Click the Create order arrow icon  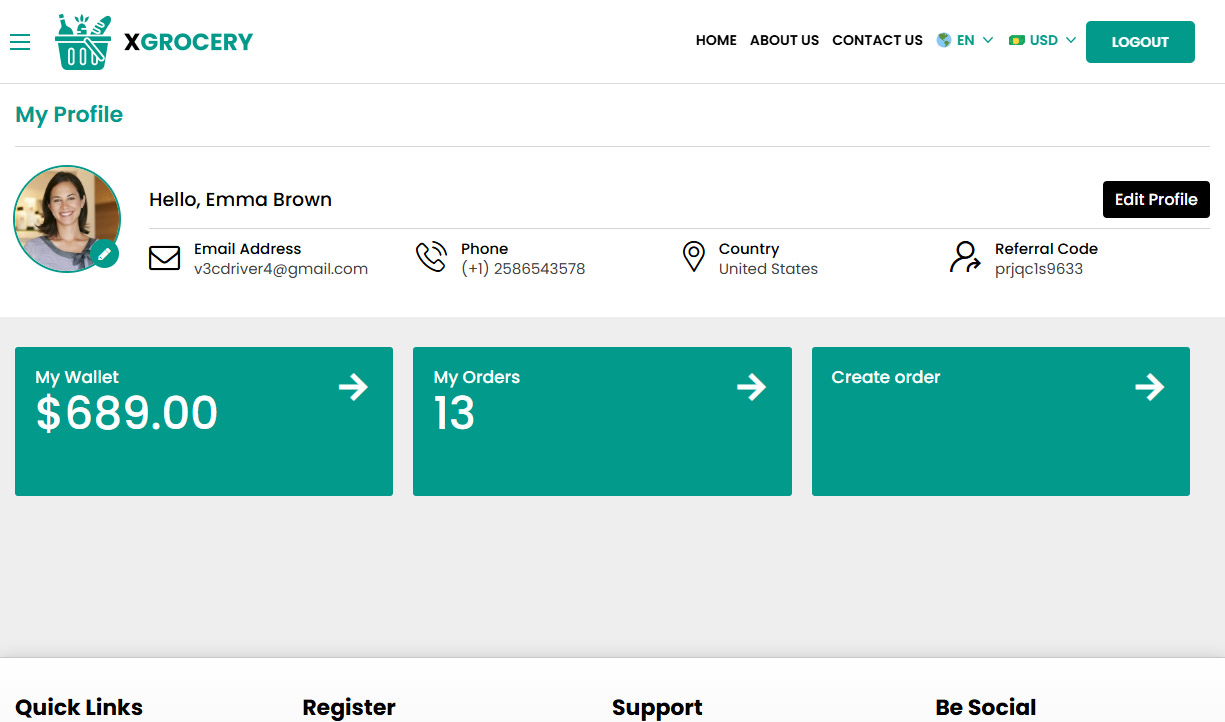pyautogui.click(x=1150, y=387)
